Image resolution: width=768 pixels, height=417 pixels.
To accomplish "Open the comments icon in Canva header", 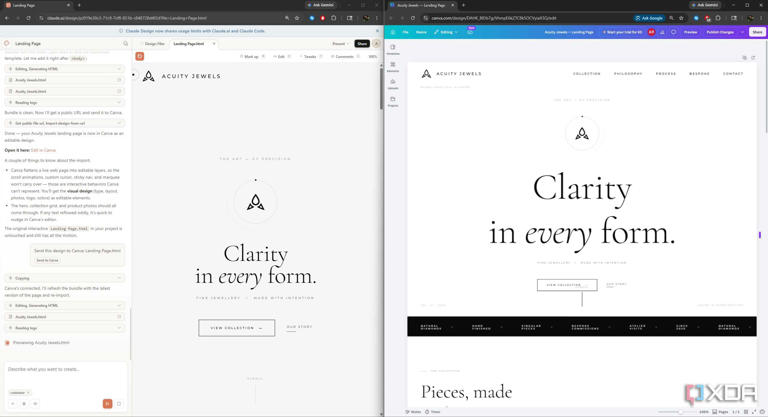I will pyautogui.click(x=673, y=32).
